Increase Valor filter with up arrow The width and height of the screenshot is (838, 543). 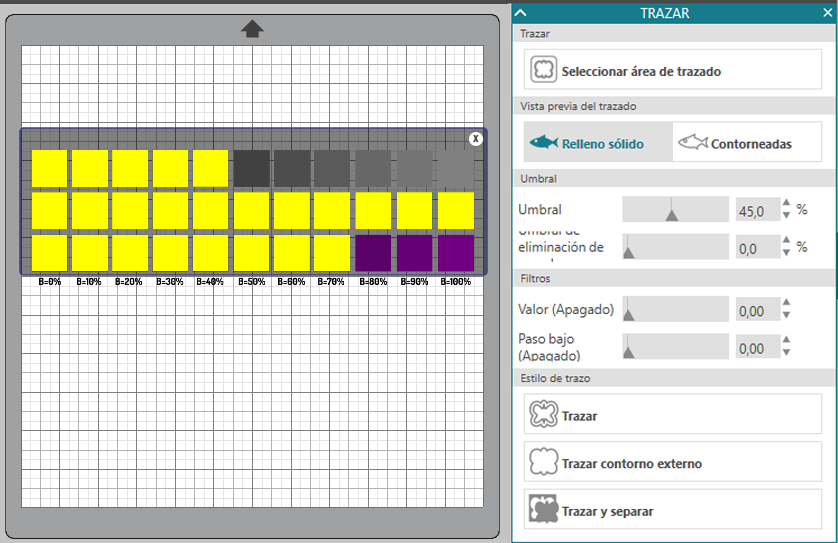(786, 302)
